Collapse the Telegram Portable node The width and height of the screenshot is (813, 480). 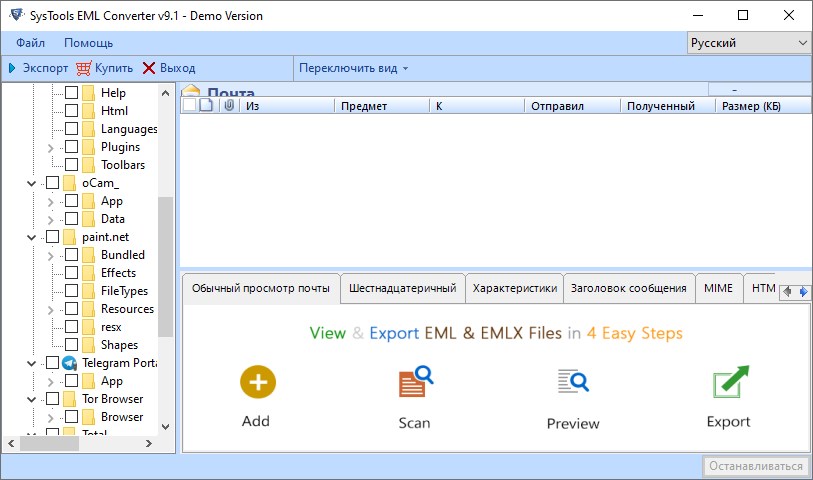[32, 363]
